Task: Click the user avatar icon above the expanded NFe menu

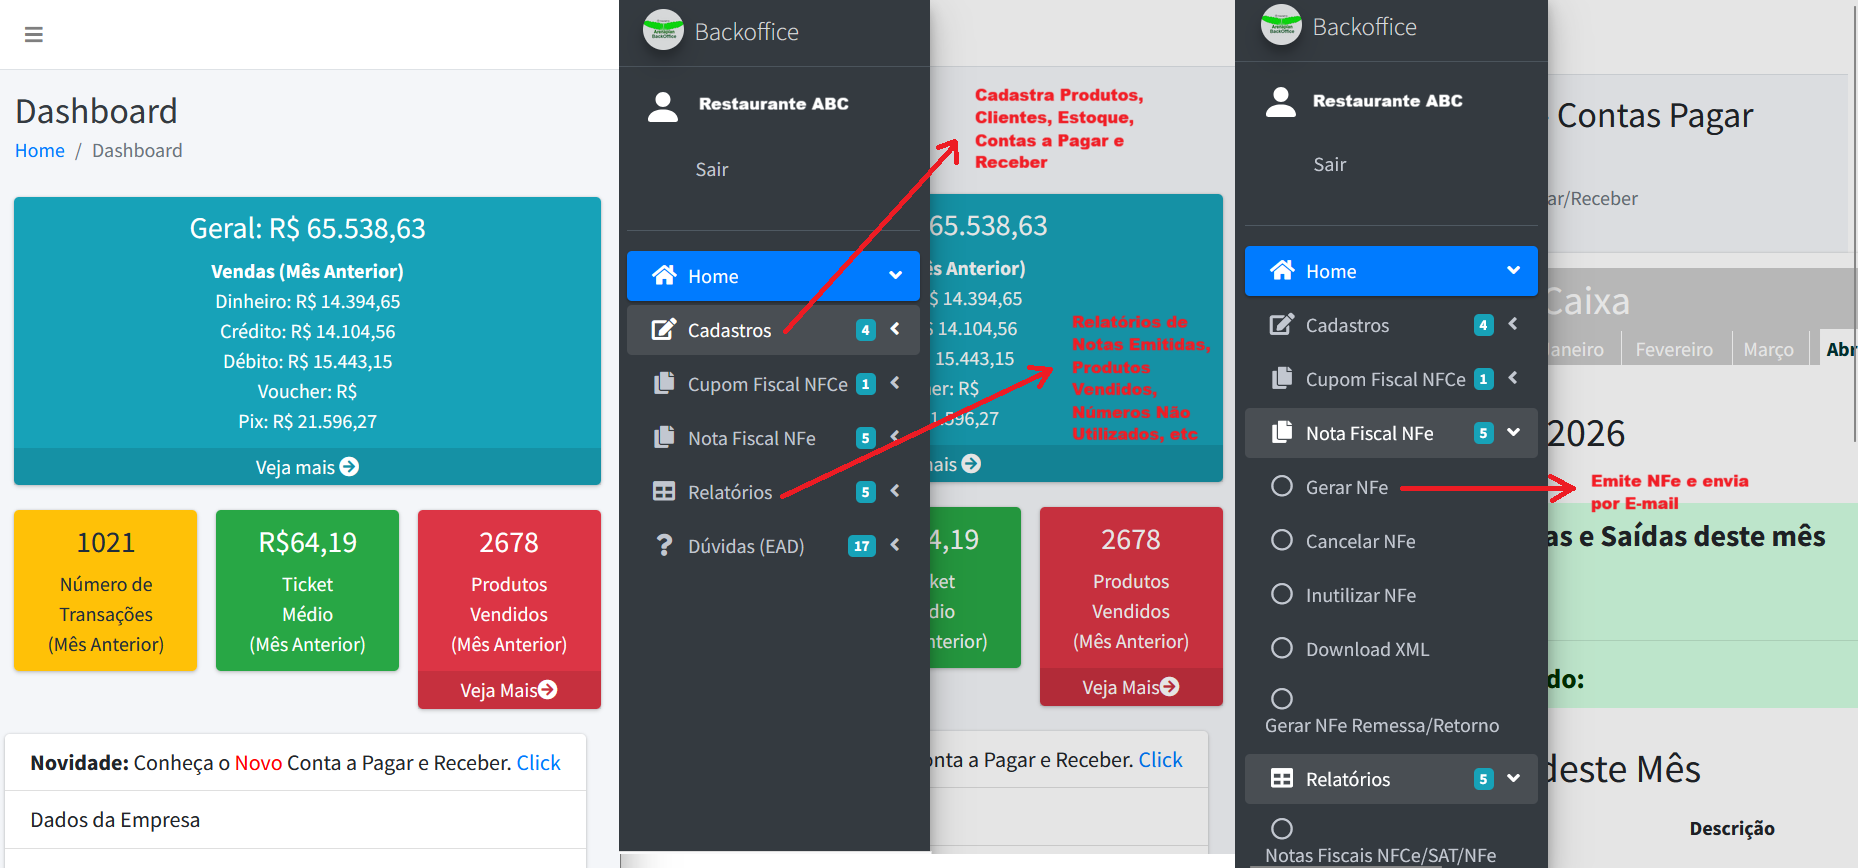Action: click(x=1281, y=102)
